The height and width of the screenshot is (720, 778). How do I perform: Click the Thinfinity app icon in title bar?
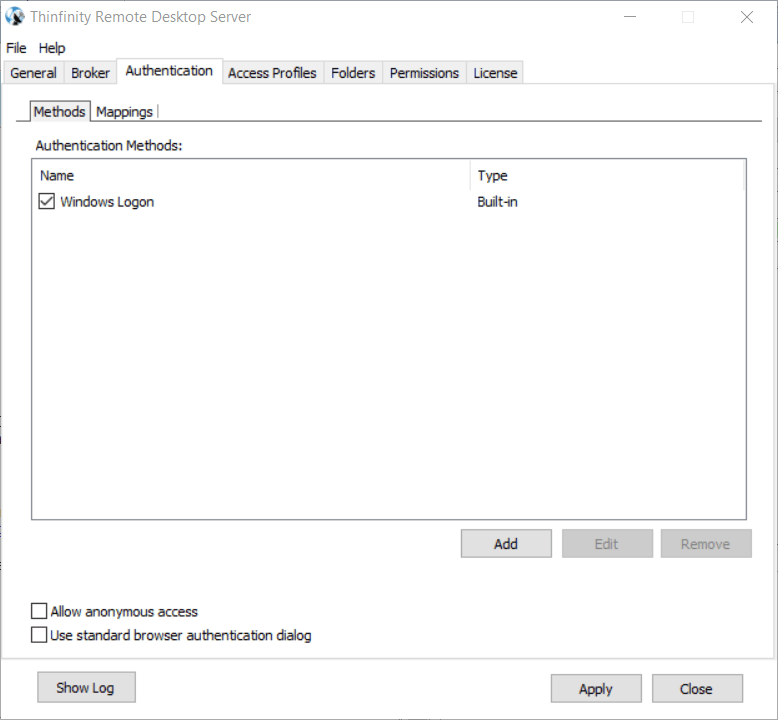15,17
